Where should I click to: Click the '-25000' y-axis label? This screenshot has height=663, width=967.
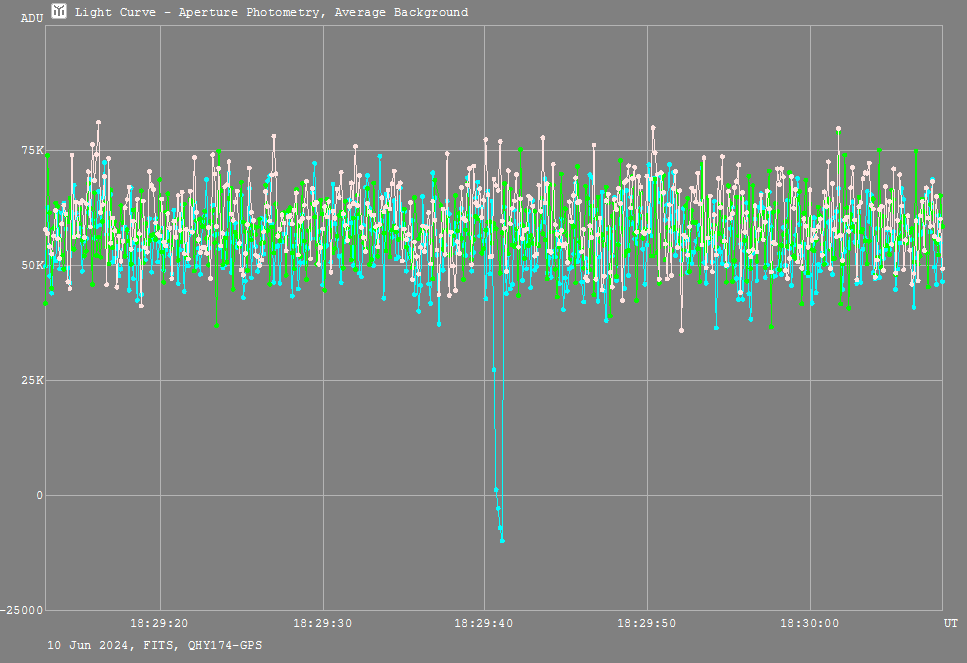click(22, 611)
